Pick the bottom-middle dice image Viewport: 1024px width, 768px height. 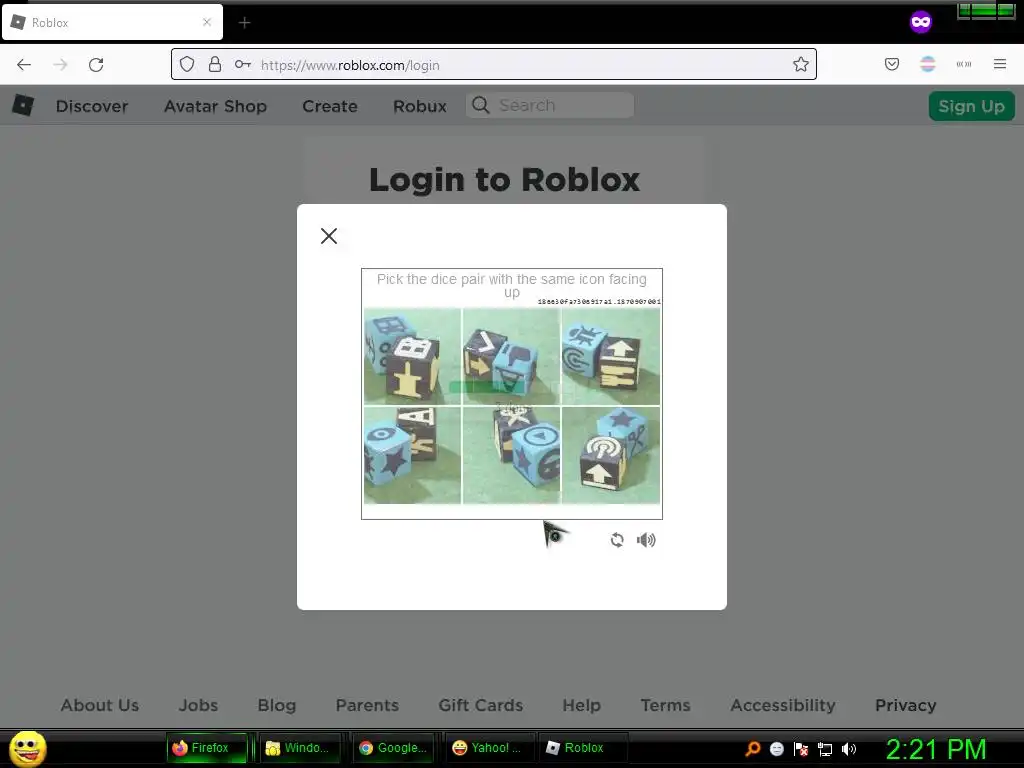(x=511, y=455)
